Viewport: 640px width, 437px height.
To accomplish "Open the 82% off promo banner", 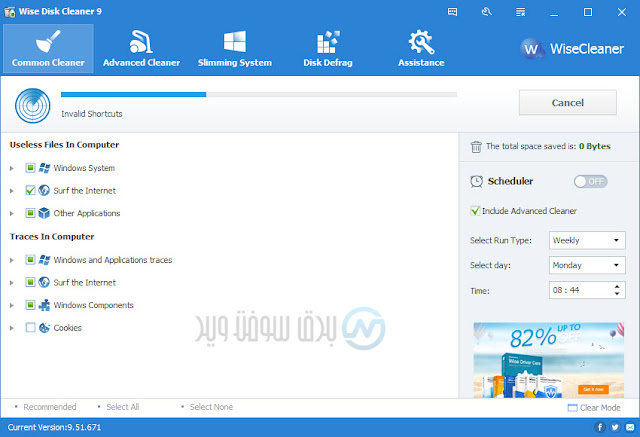I will click(x=549, y=360).
